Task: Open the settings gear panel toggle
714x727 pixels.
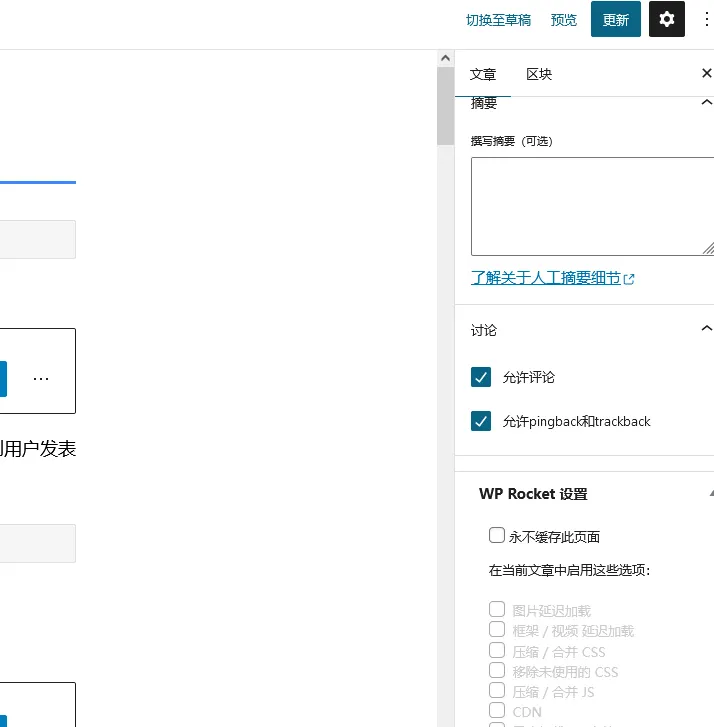Action: click(x=666, y=19)
